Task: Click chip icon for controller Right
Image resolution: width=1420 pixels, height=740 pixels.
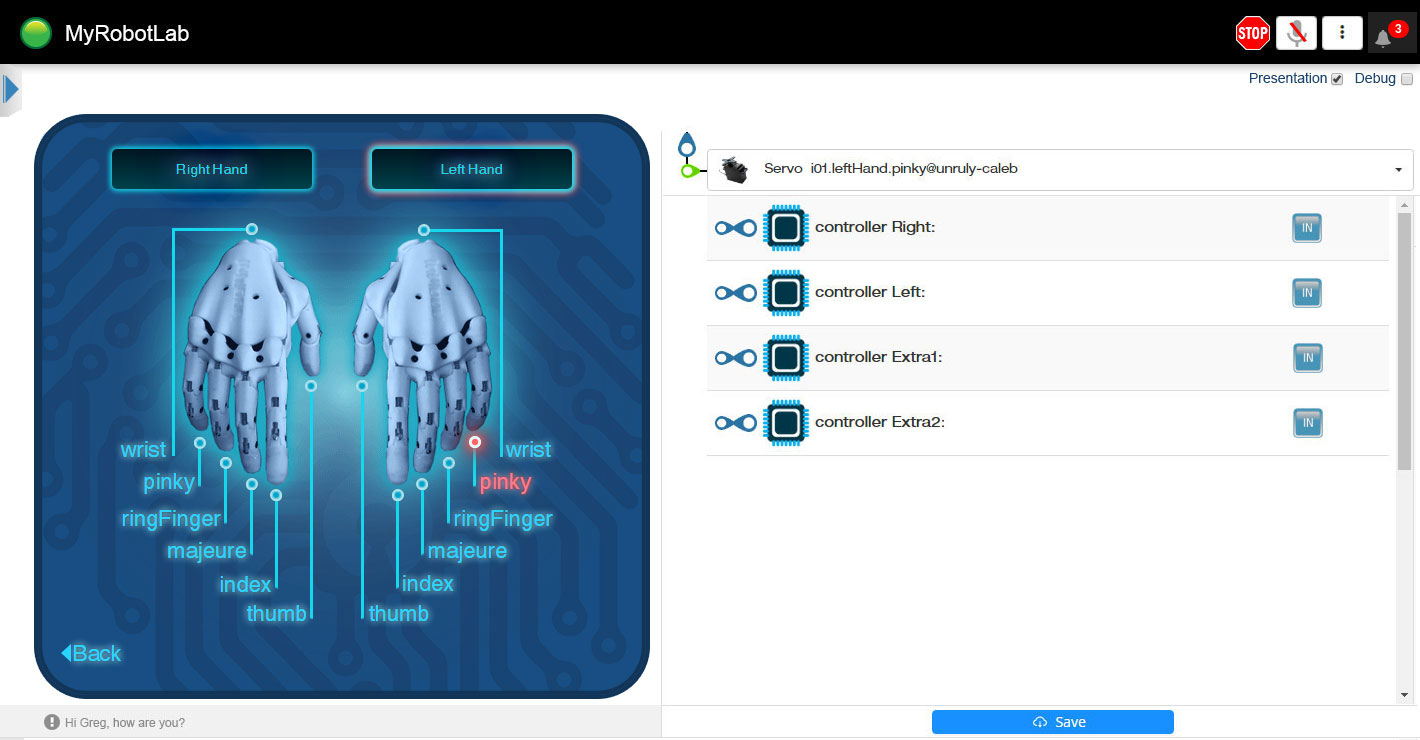Action: (786, 228)
